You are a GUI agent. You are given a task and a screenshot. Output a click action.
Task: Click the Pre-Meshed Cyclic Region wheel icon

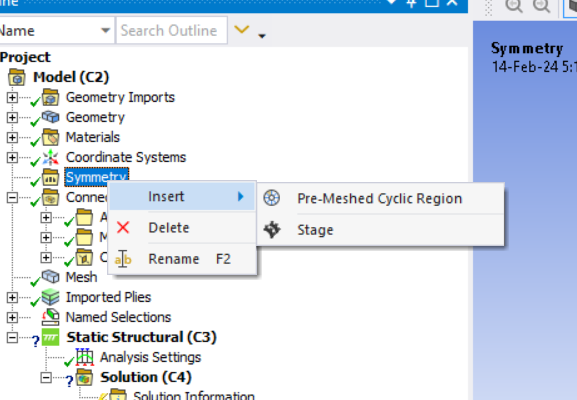point(272,198)
